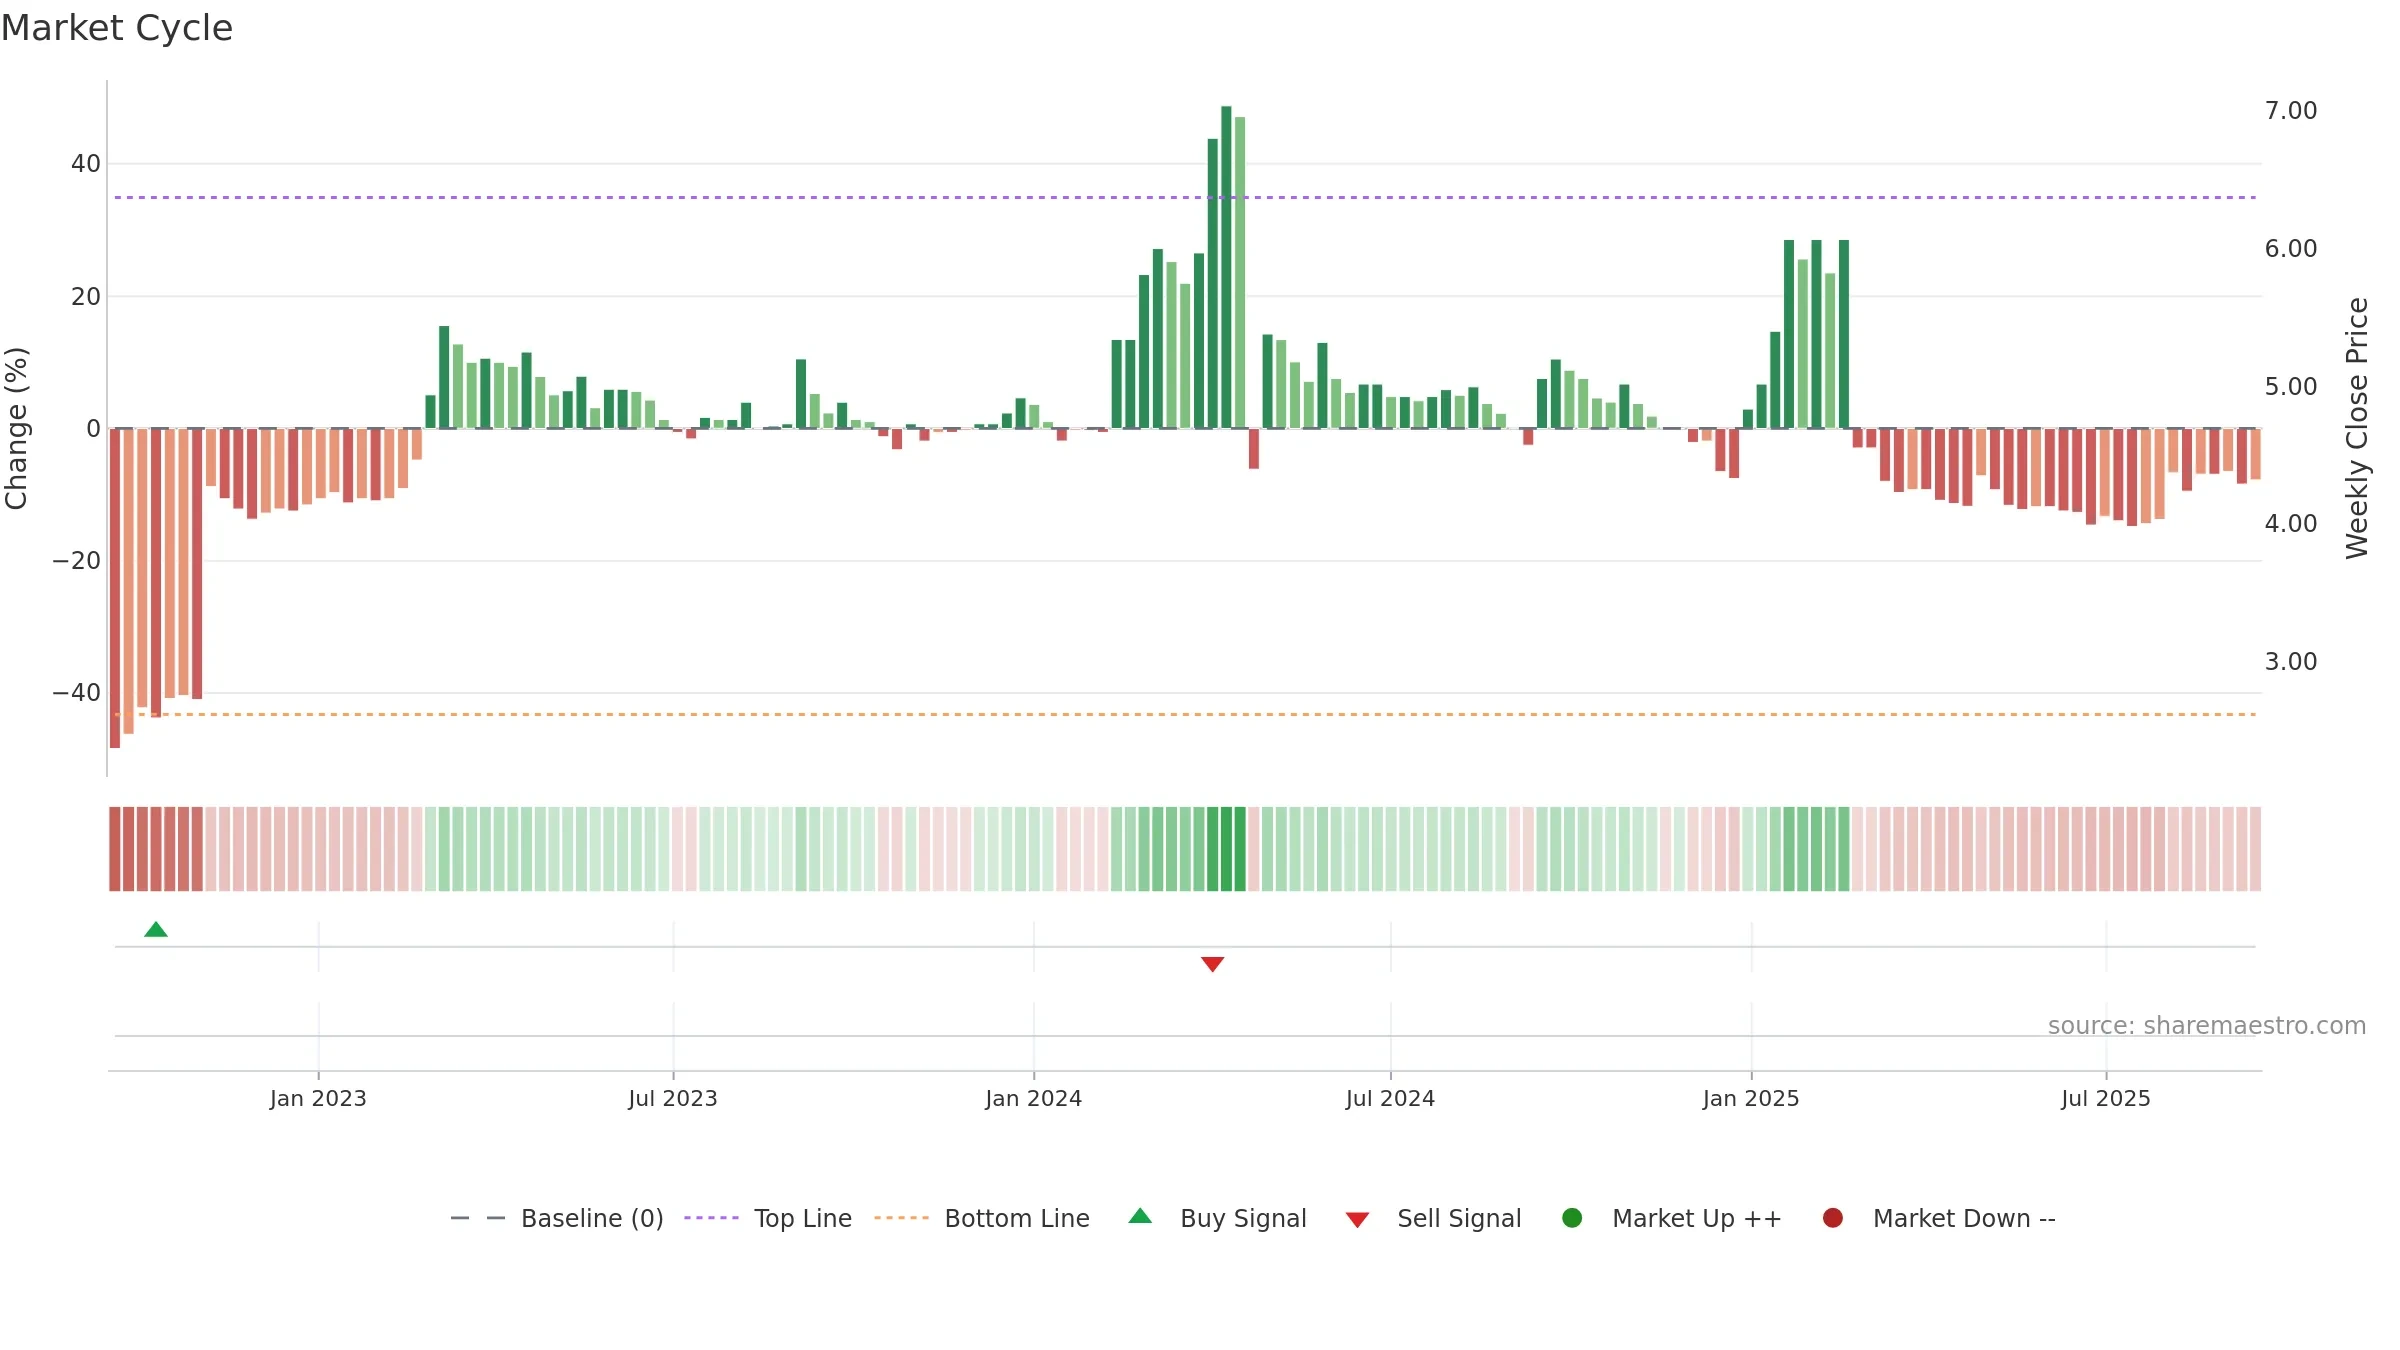Image resolution: width=2400 pixels, height=1350 pixels.
Task: Click the −40 tick on Change axis
Action: tap(77, 692)
